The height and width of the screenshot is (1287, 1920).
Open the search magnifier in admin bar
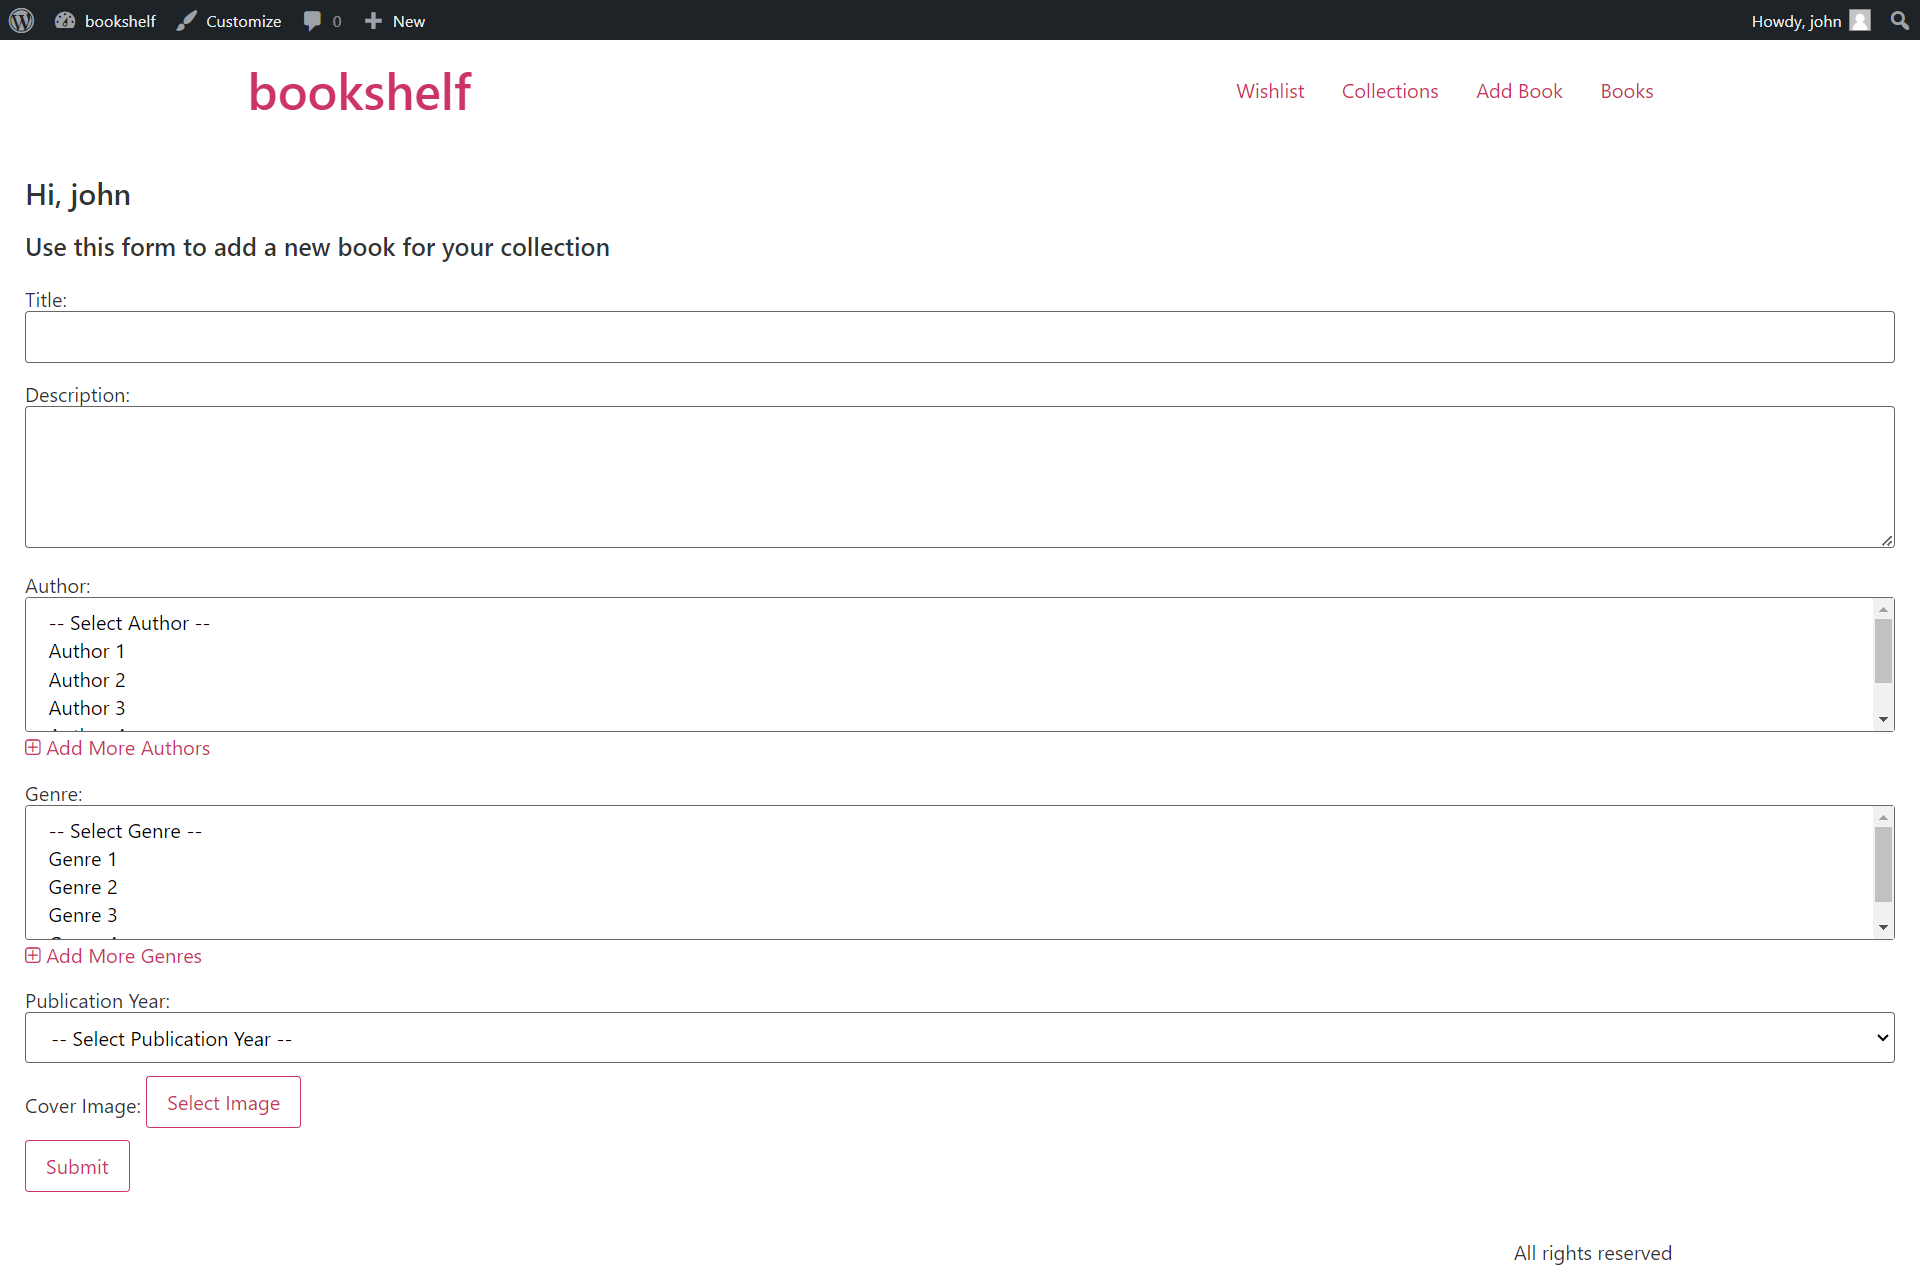[x=1900, y=20]
